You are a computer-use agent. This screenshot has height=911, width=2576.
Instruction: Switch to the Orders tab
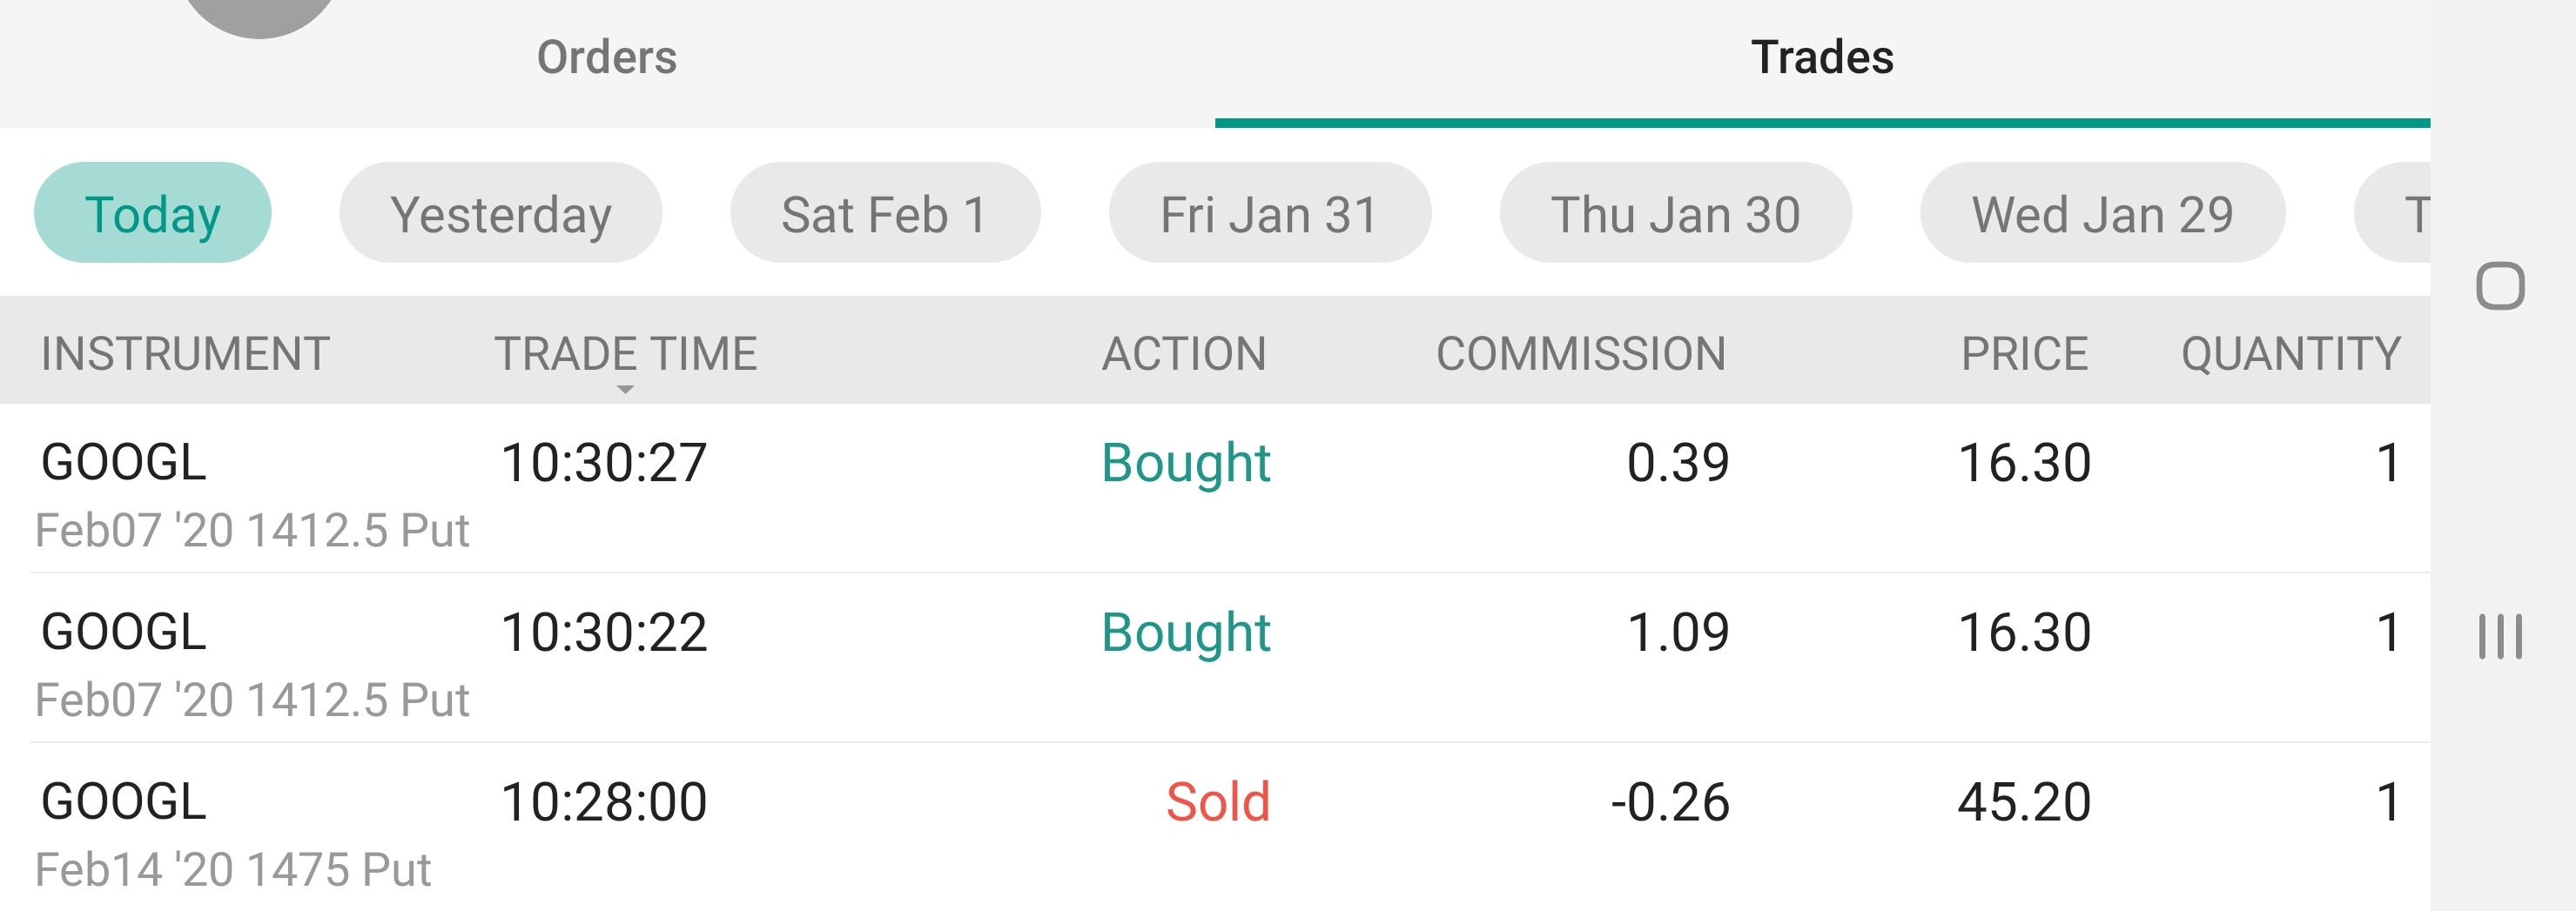pos(607,57)
